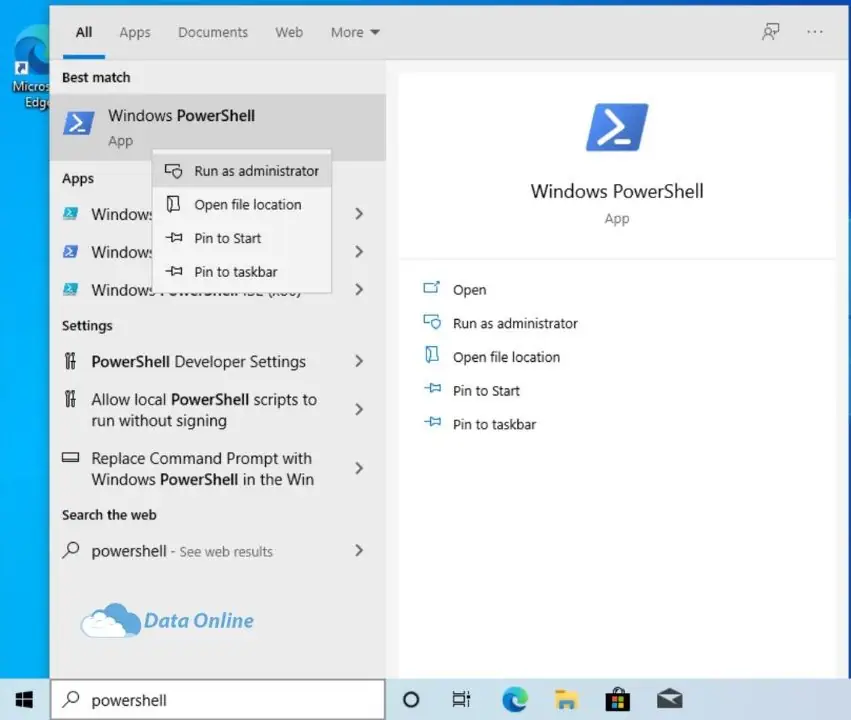Click pin icon beside details Pin to taskbar
851x720 pixels.
coord(433,422)
